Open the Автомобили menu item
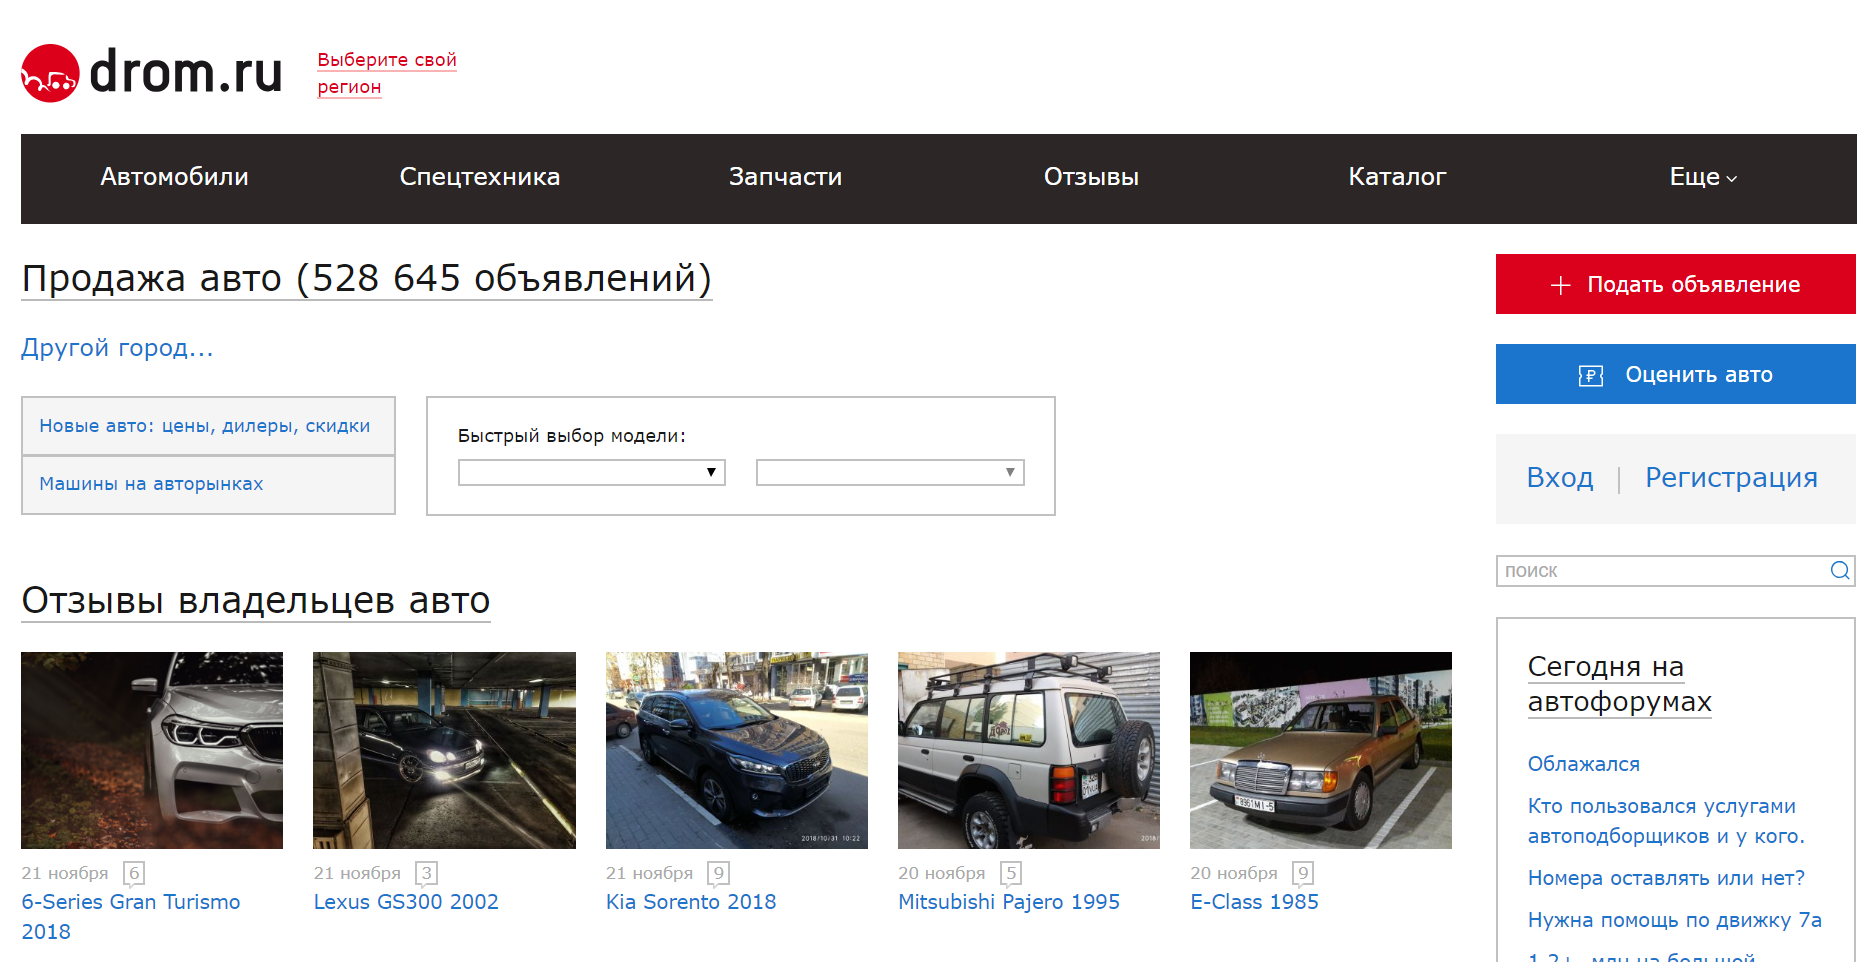 (174, 177)
